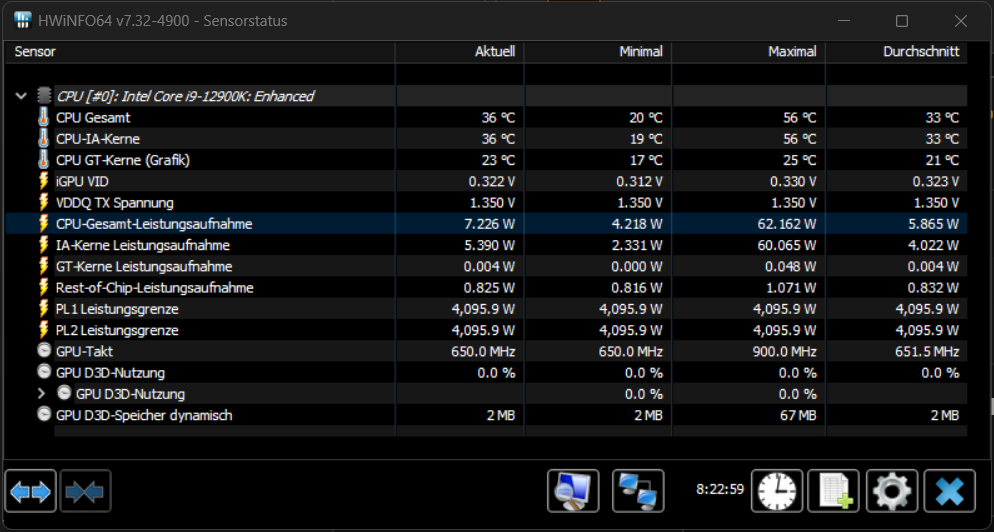Click lightning icon beside Rest-of-Chip-Leistungsaufnahme

click(x=44, y=287)
